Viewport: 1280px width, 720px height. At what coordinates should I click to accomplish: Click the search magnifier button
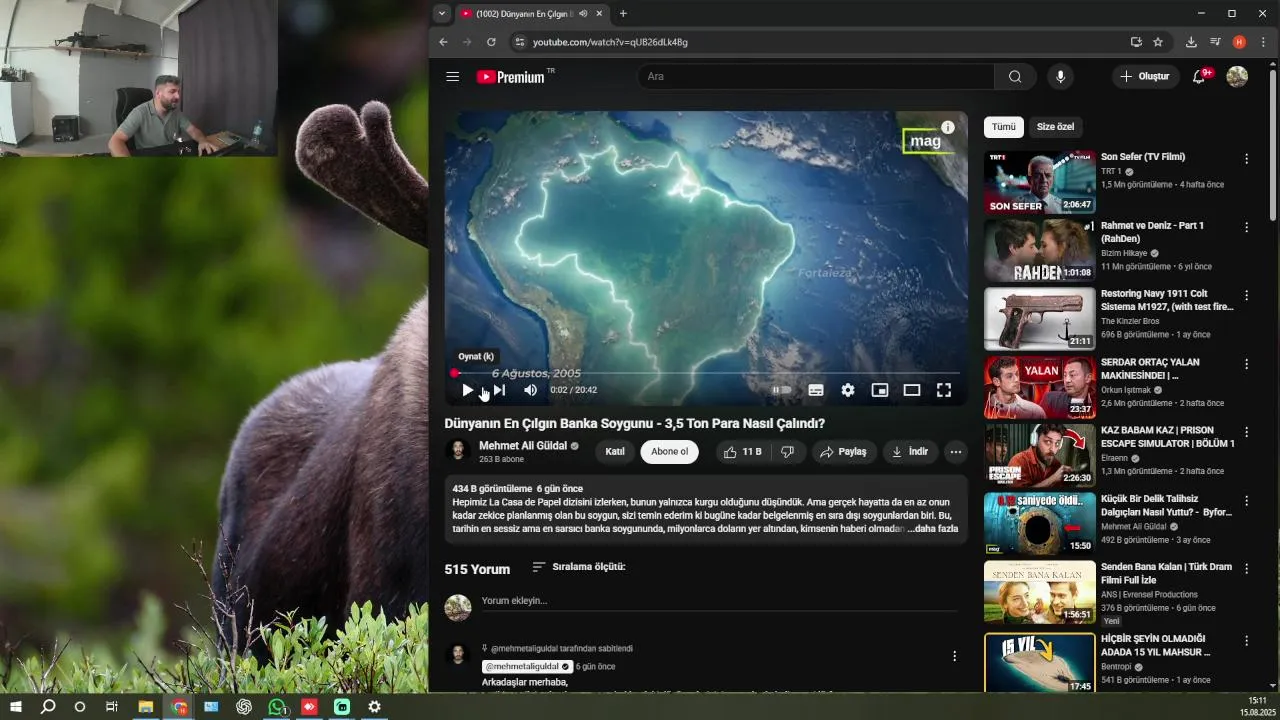(x=1015, y=76)
